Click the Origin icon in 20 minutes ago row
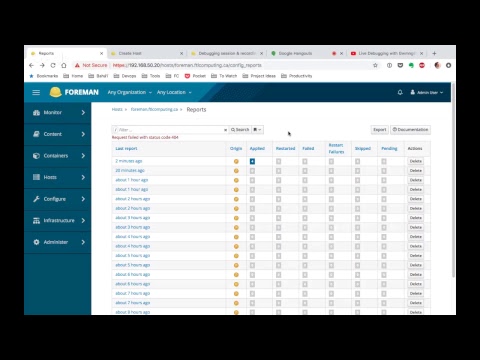Image resolution: width=480 pixels, height=360 pixels. [x=236, y=171]
